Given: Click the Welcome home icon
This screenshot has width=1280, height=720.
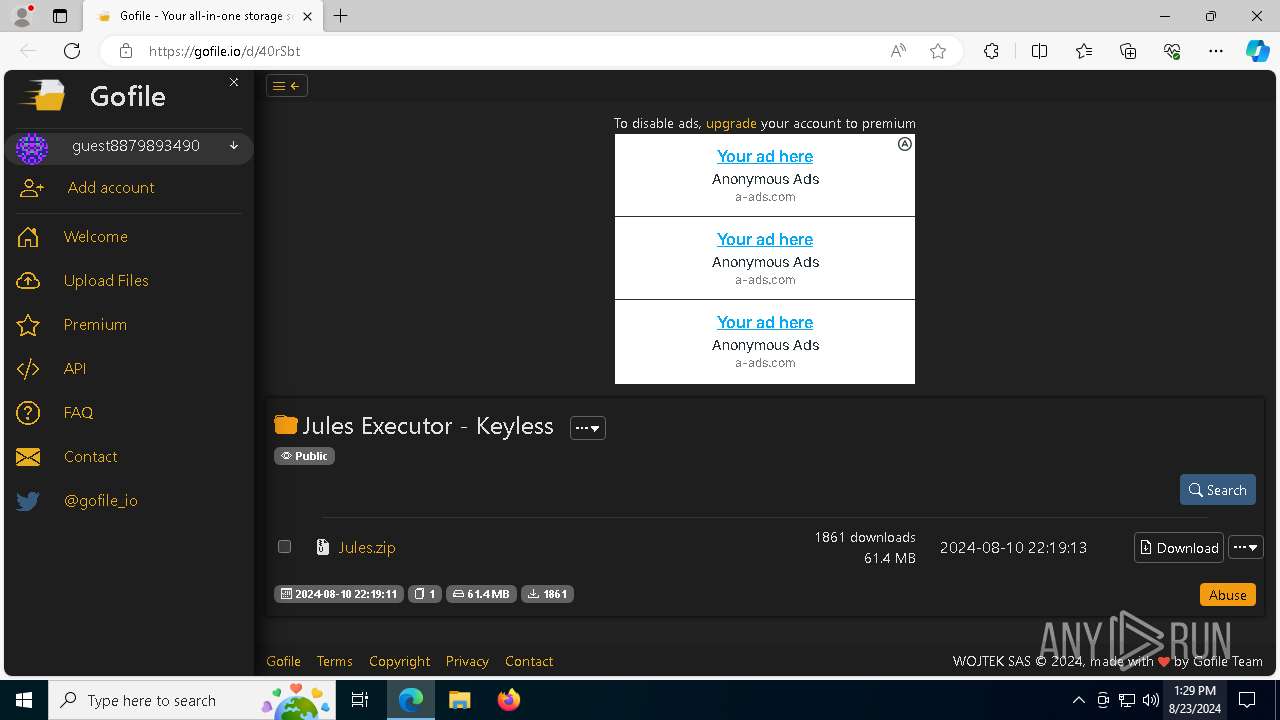Looking at the screenshot, I should point(28,237).
